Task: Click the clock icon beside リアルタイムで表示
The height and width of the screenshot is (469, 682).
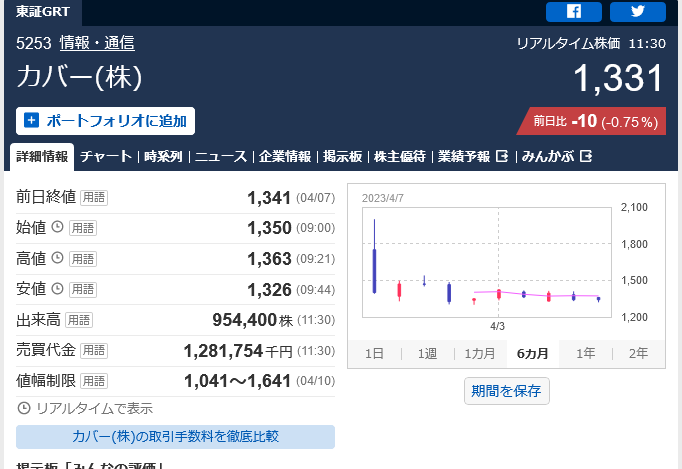Action: pyautogui.click(x=23, y=408)
